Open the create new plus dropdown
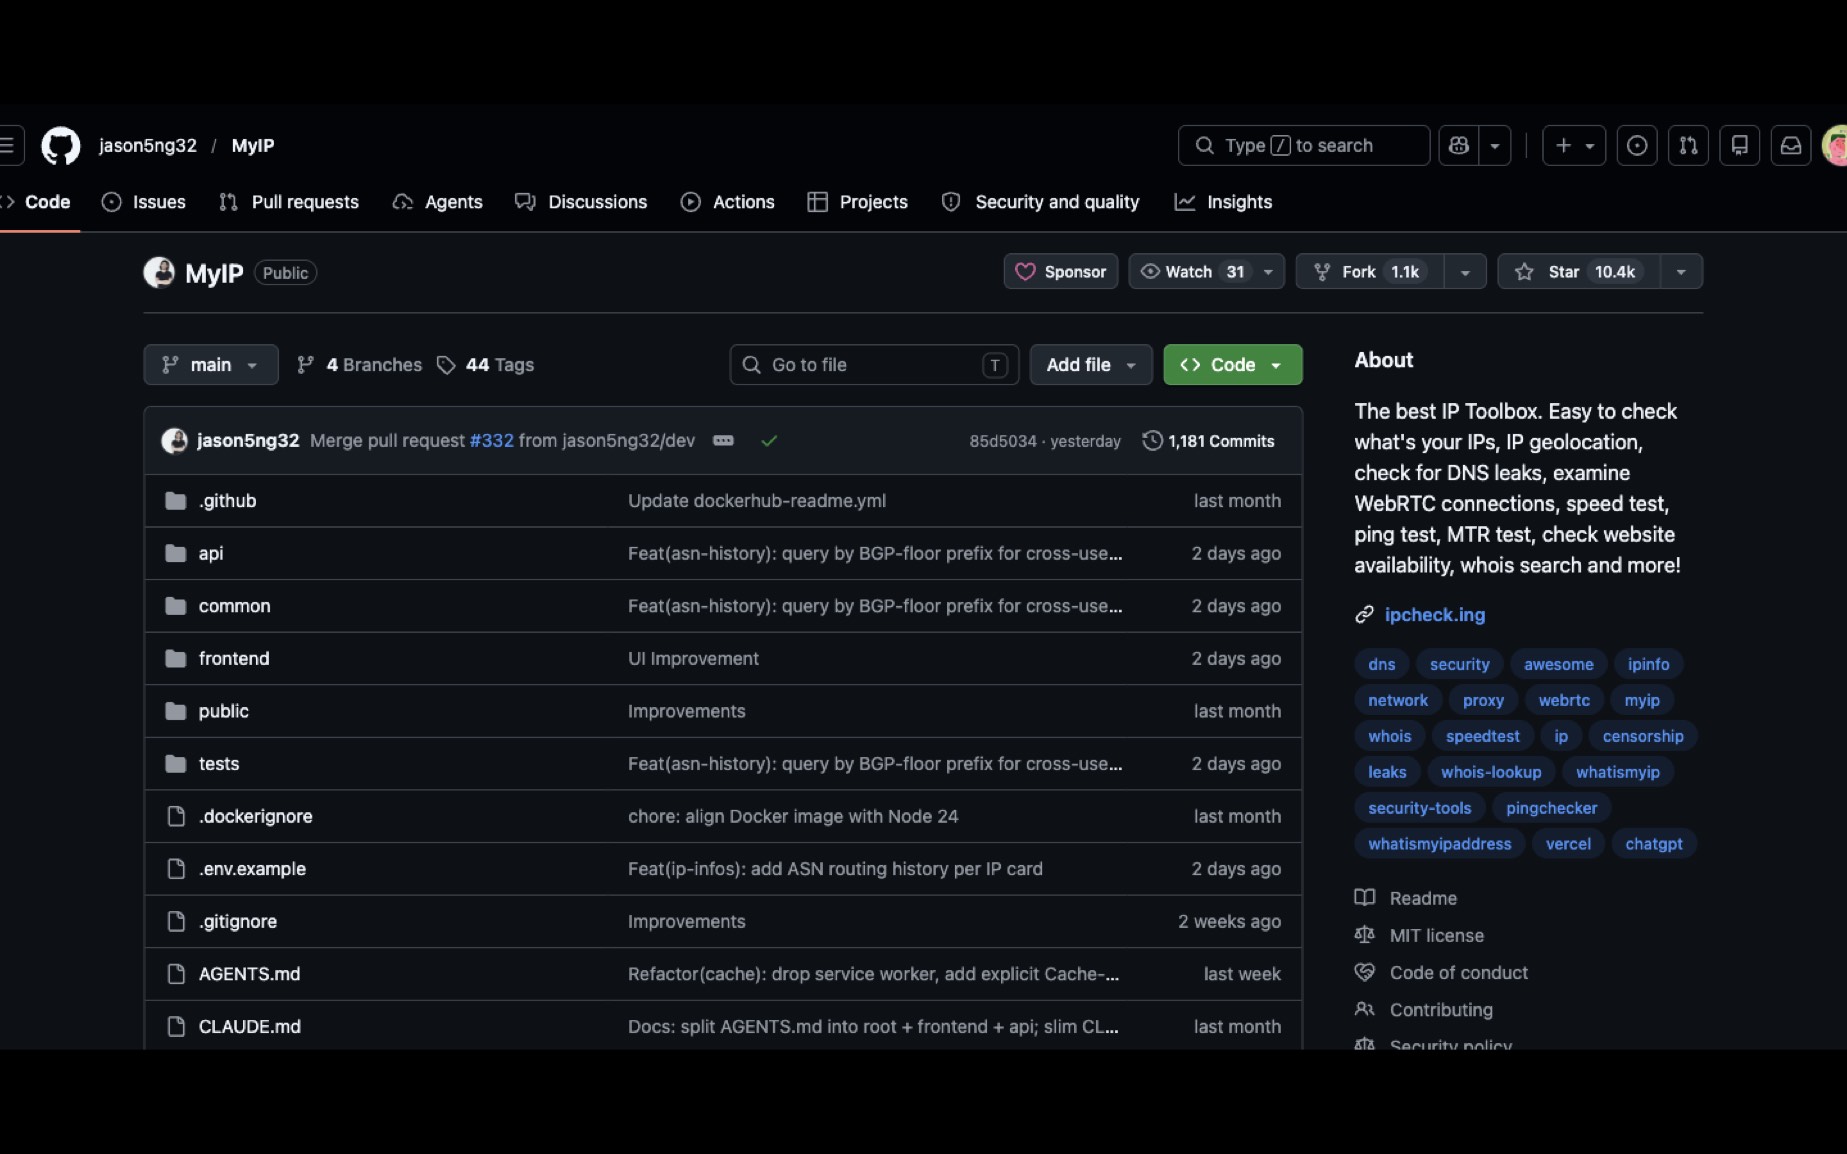1847x1154 pixels. click(x=1574, y=146)
